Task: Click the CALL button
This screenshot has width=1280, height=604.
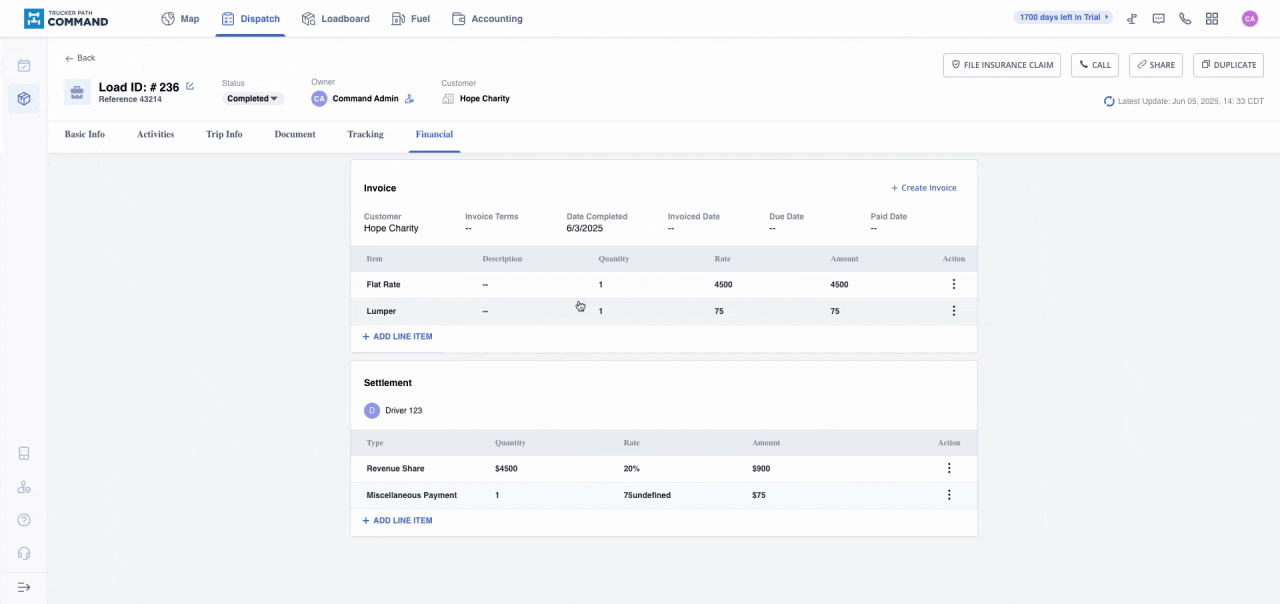Action: click(x=1095, y=65)
